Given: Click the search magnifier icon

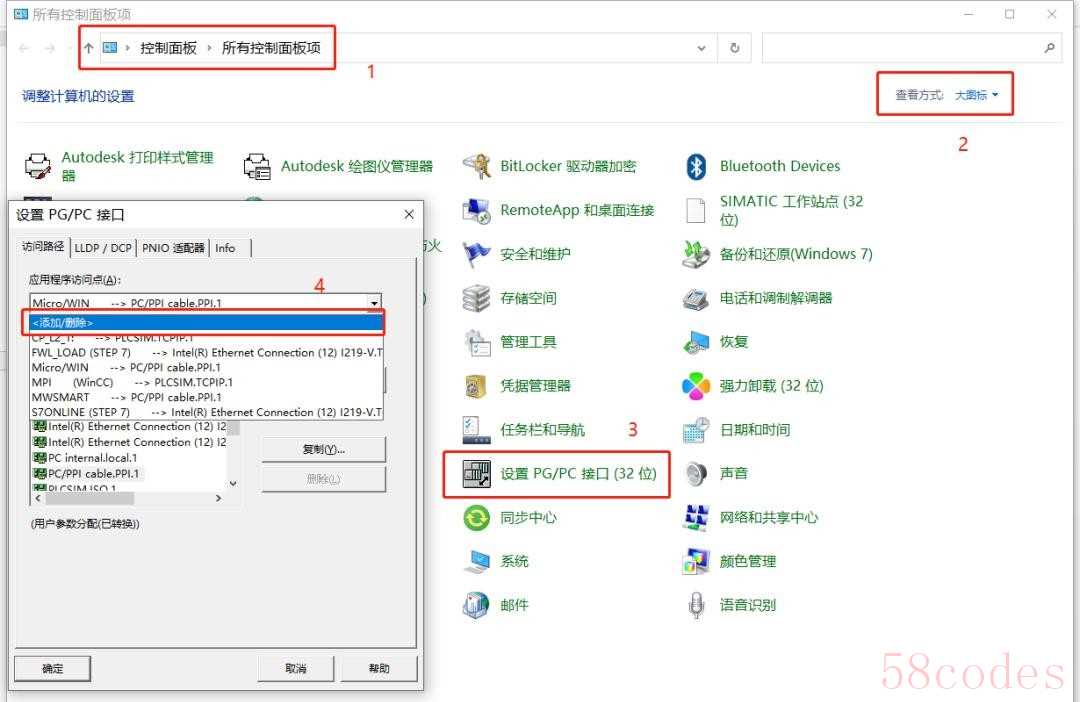Looking at the screenshot, I should [x=1049, y=48].
